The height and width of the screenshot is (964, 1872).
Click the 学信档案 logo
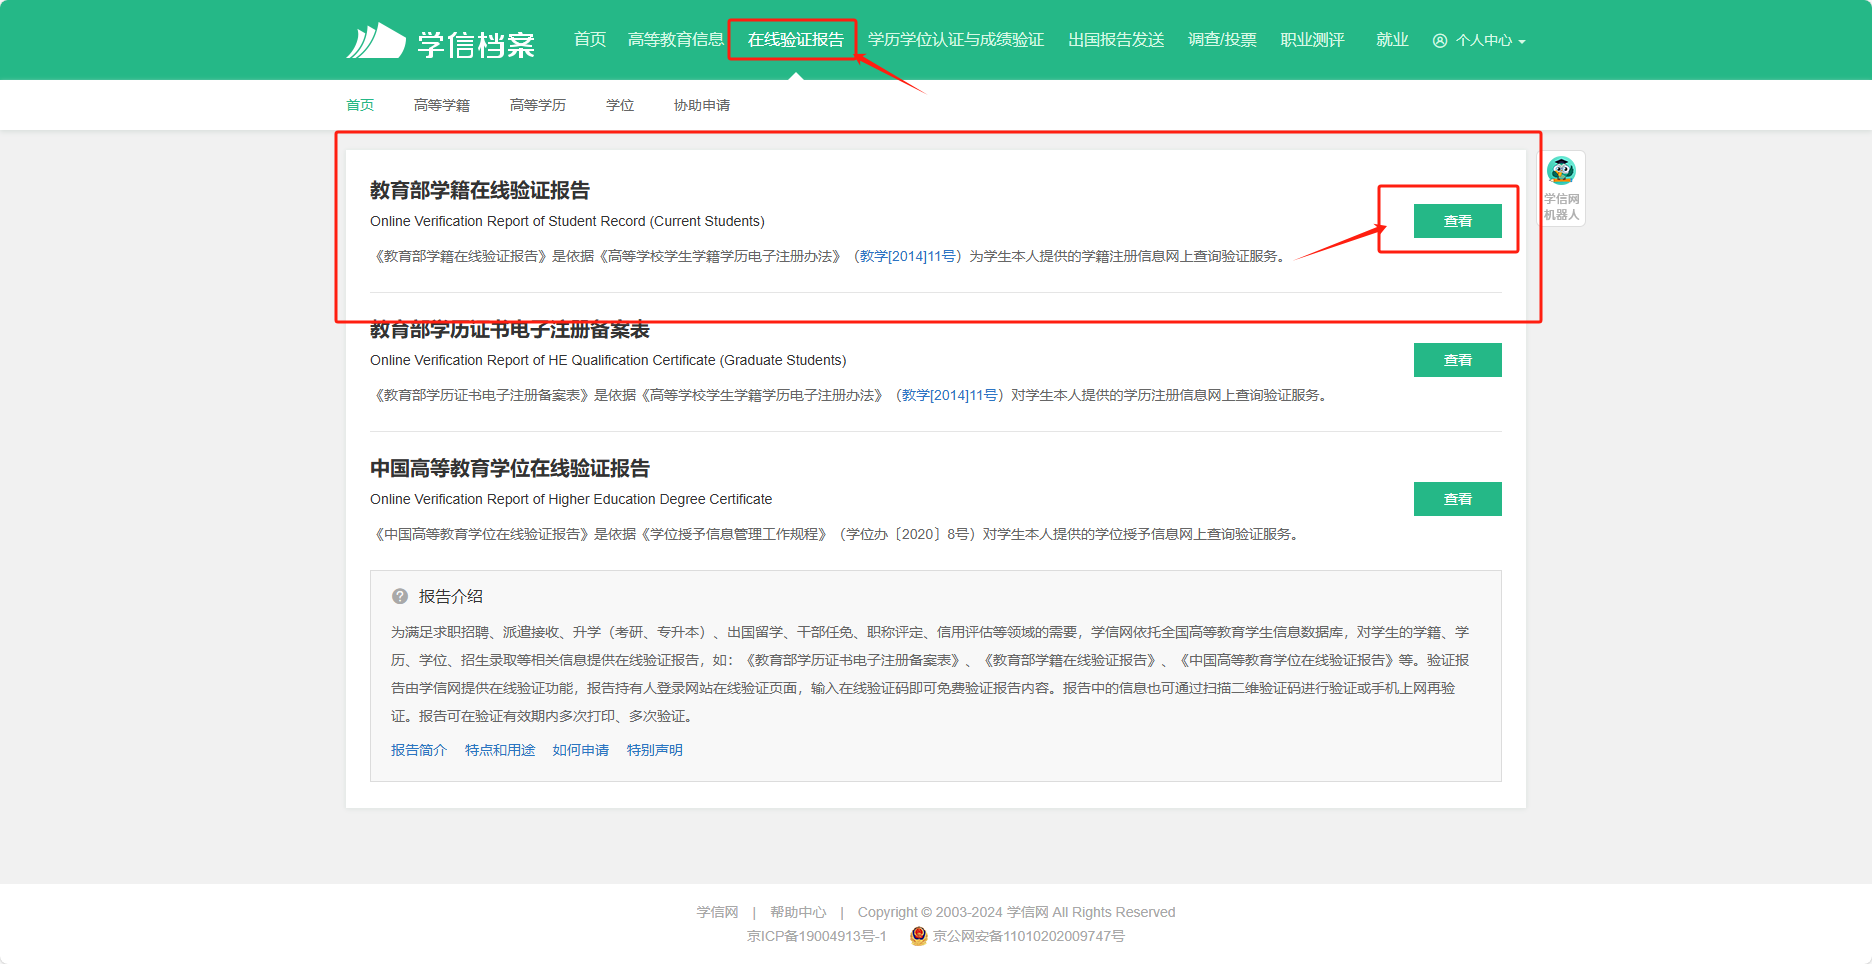point(441,41)
